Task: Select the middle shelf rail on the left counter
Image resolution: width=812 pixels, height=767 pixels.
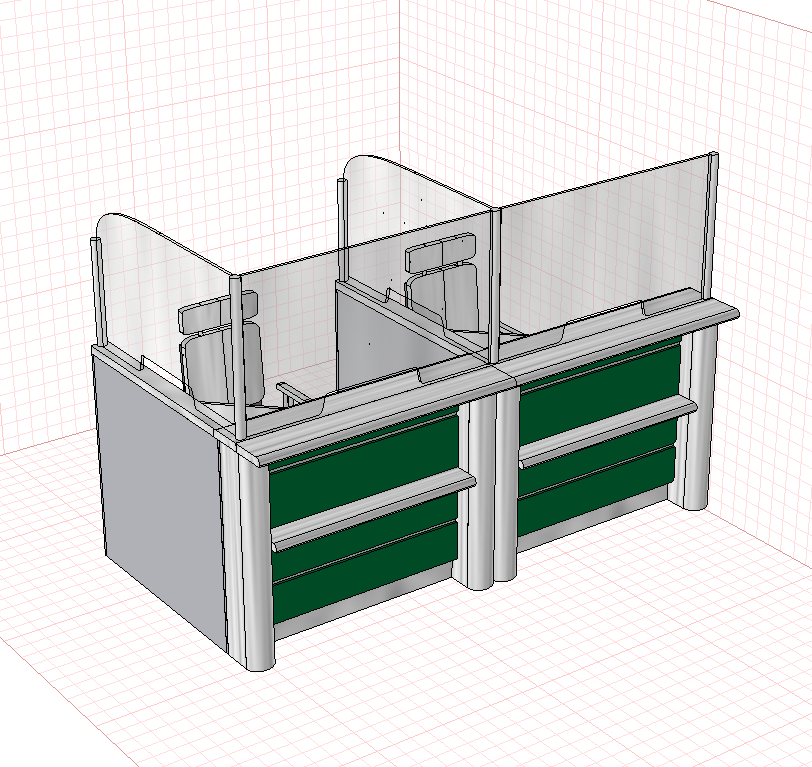Action: pyautogui.click(x=374, y=511)
